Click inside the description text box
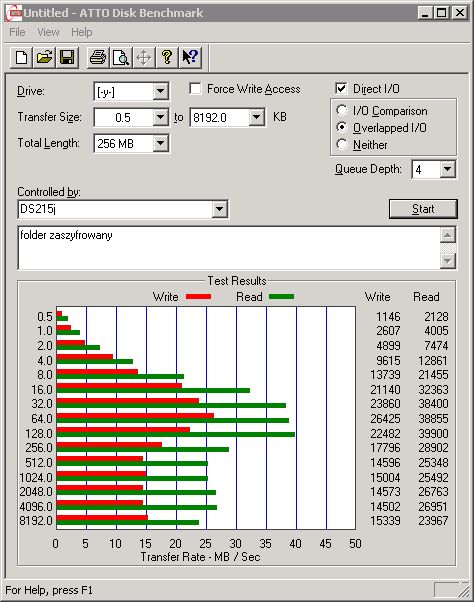The height and width of the screenshot is (602, 474). (229, 248)
